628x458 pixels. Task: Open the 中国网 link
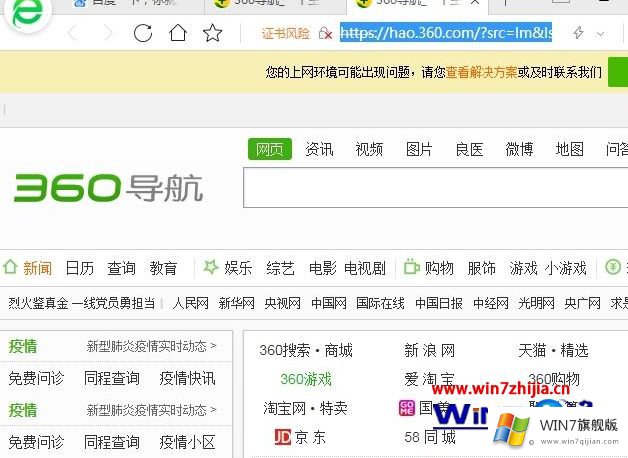pos(329,303)
